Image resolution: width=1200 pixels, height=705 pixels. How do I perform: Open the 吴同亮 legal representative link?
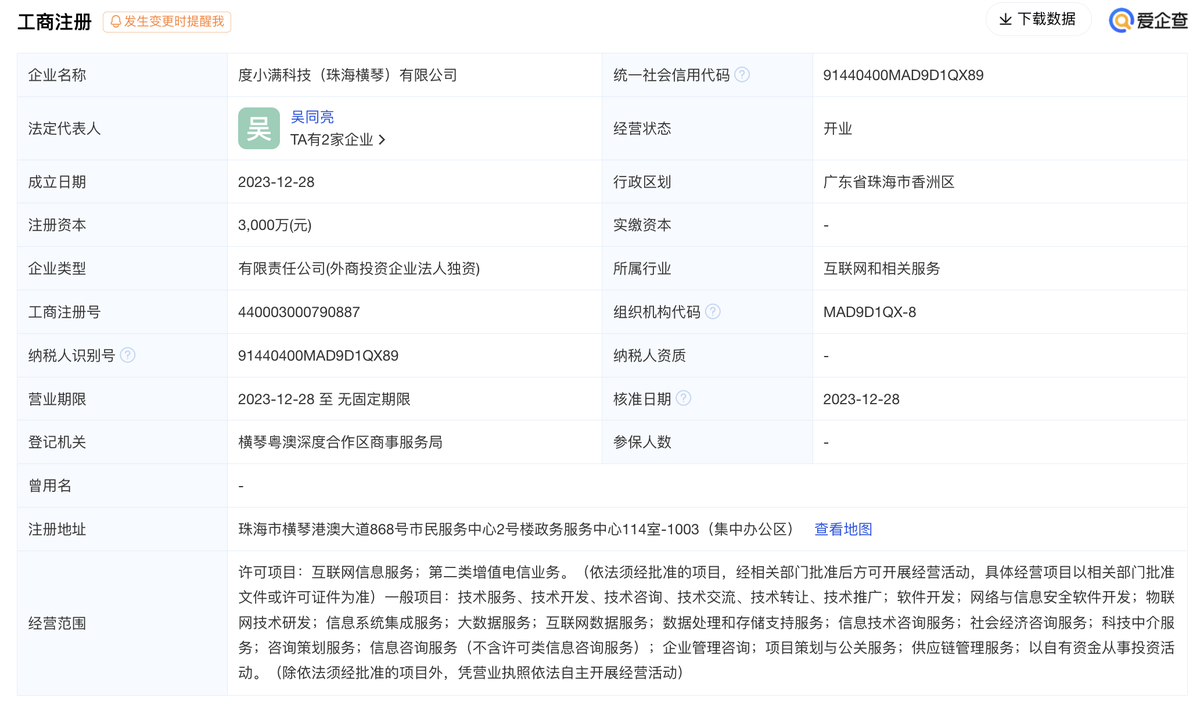pos(312,117)
